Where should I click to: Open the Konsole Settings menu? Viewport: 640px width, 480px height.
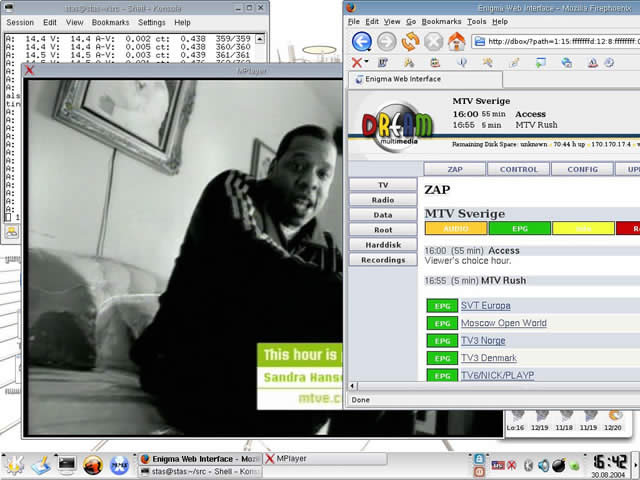pyautogui.click(x=151, y=22)
